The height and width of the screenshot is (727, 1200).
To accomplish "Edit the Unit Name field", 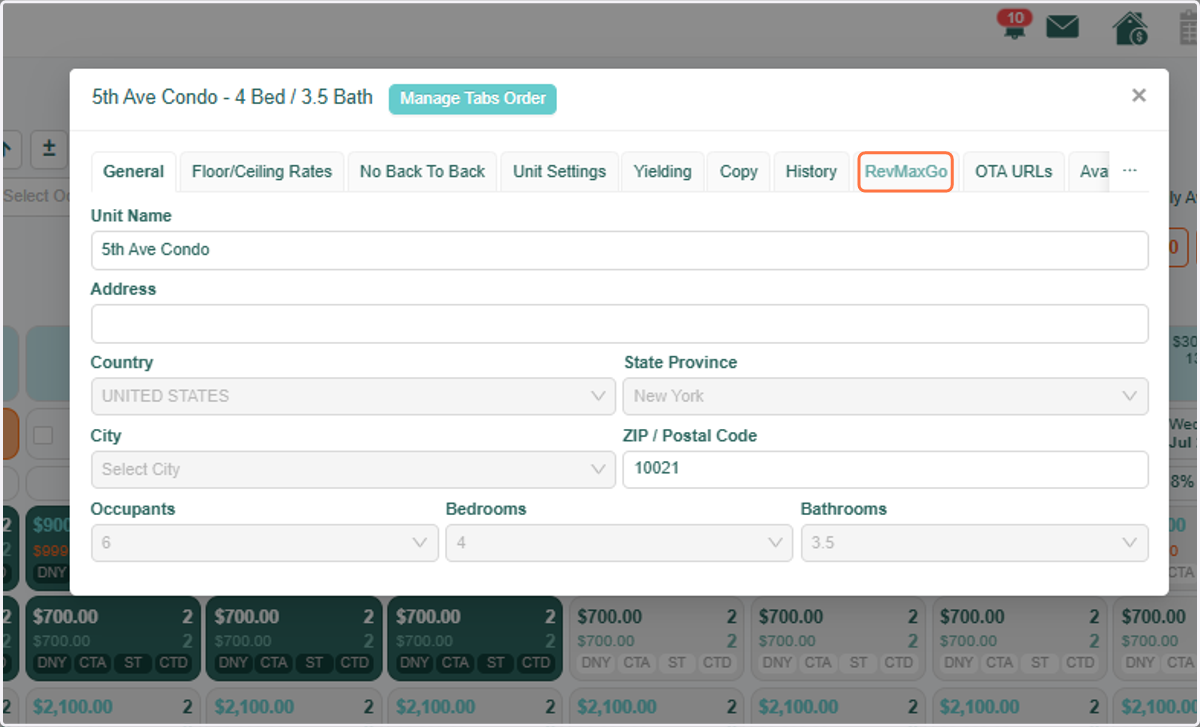I will pyautogui.click(x=619, y=250).
